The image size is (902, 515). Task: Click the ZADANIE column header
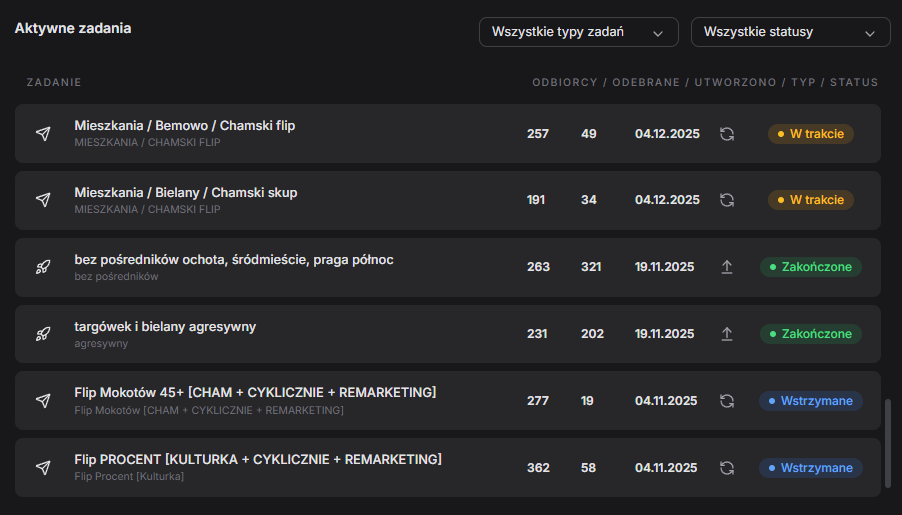click(54, 82)
